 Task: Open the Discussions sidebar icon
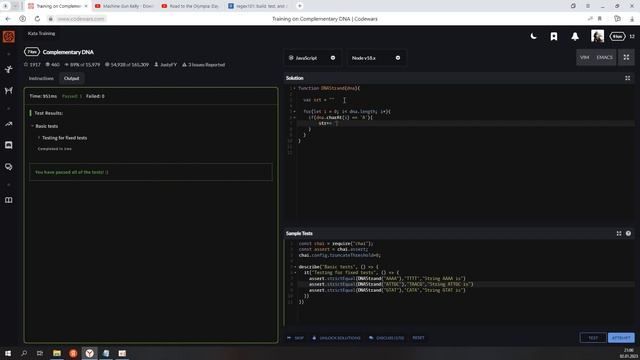pos(9,167)
